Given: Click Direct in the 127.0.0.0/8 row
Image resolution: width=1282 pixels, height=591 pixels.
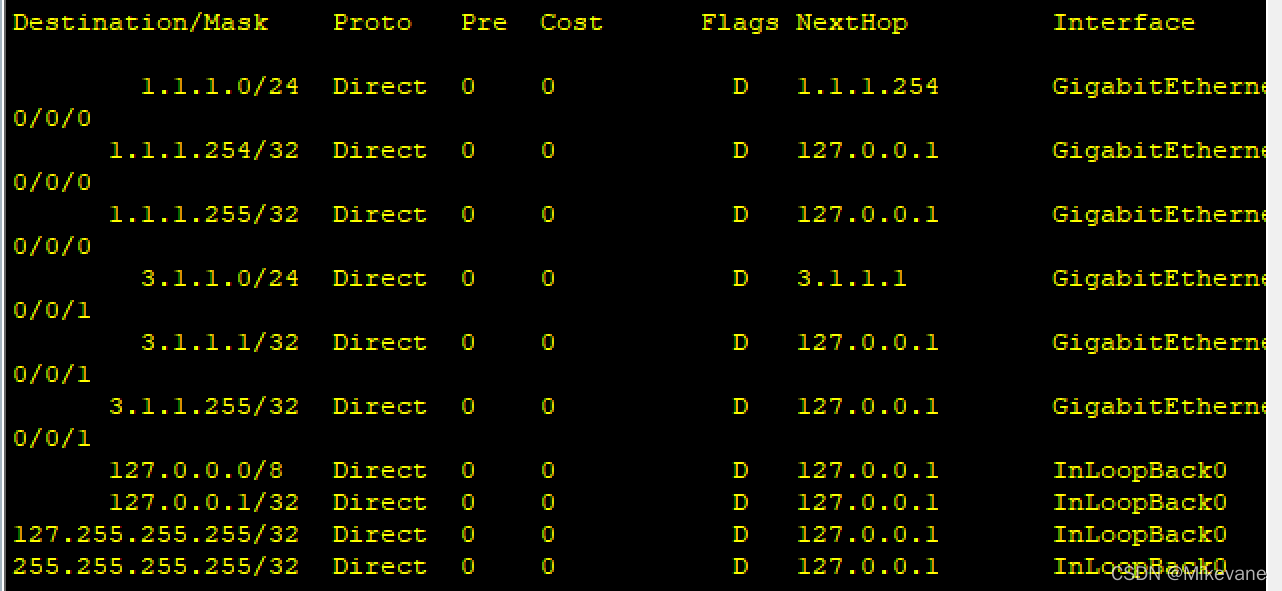Looking at the screenshot, I should coord(380,471).
